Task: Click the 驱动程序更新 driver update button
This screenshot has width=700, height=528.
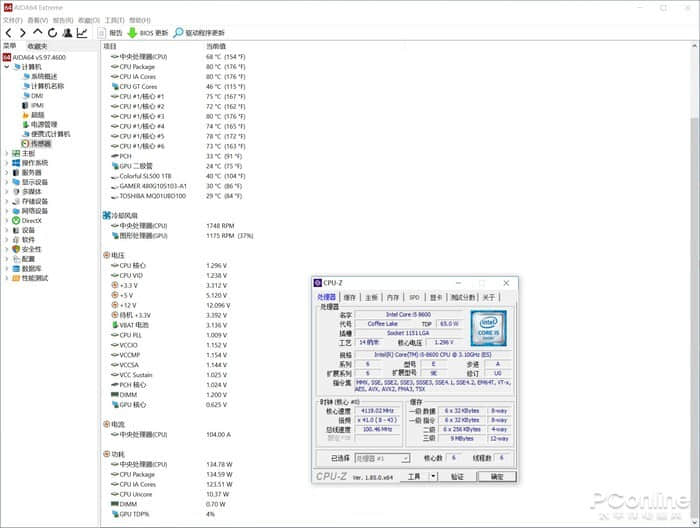Action: (x=199, y=33)
